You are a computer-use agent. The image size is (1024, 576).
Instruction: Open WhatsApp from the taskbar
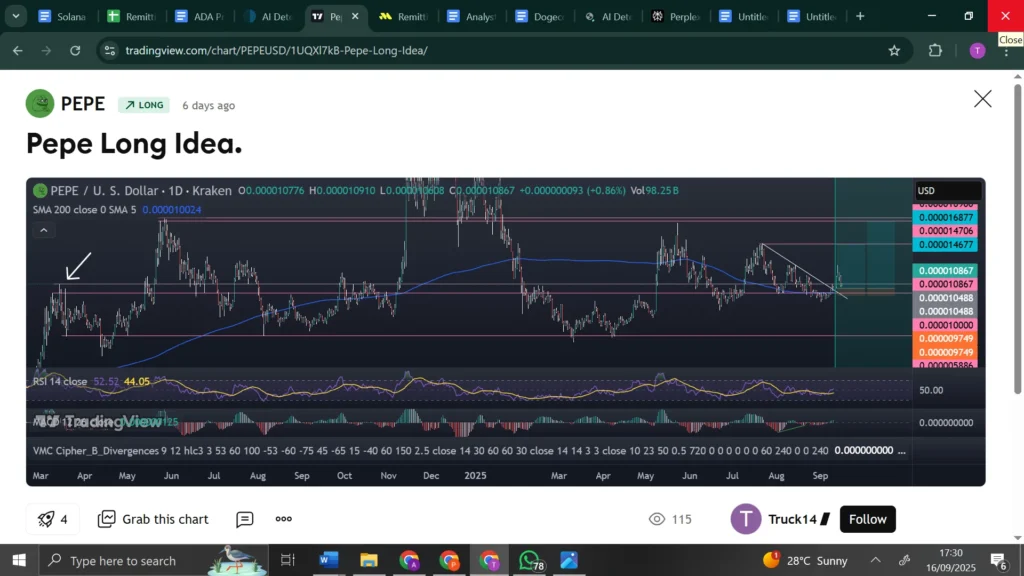(530, 560)
